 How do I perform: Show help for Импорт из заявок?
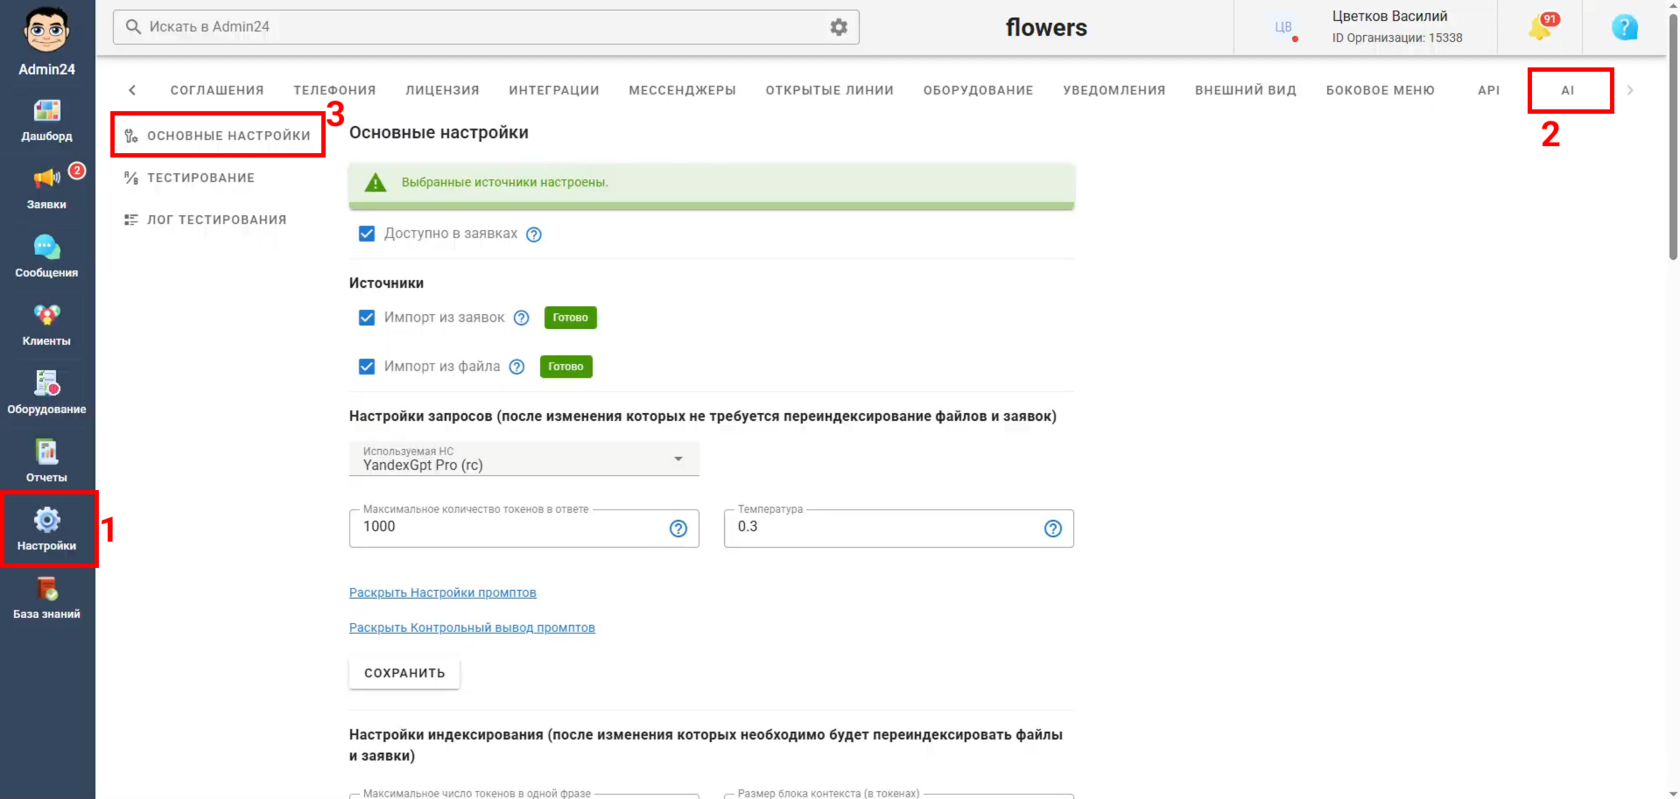(x=521, y=318)
